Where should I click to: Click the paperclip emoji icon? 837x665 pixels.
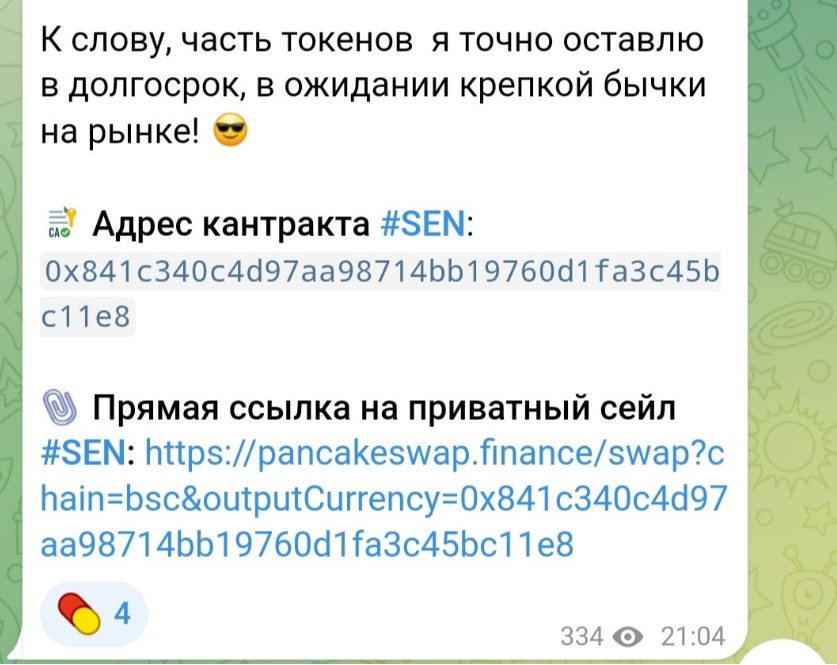pyautogui.click(x=59, y=408)
